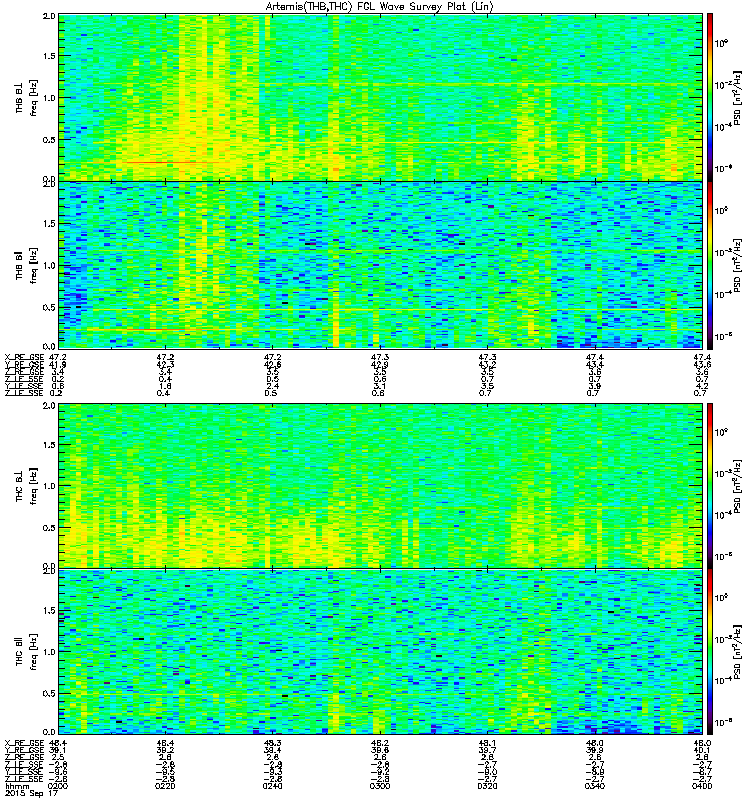Image resolution: width=750 pixels, height=800 pixels.
Task: Click the '1.0' frequency tick of the THC B⊥ panel
Action: click(49, 486)
